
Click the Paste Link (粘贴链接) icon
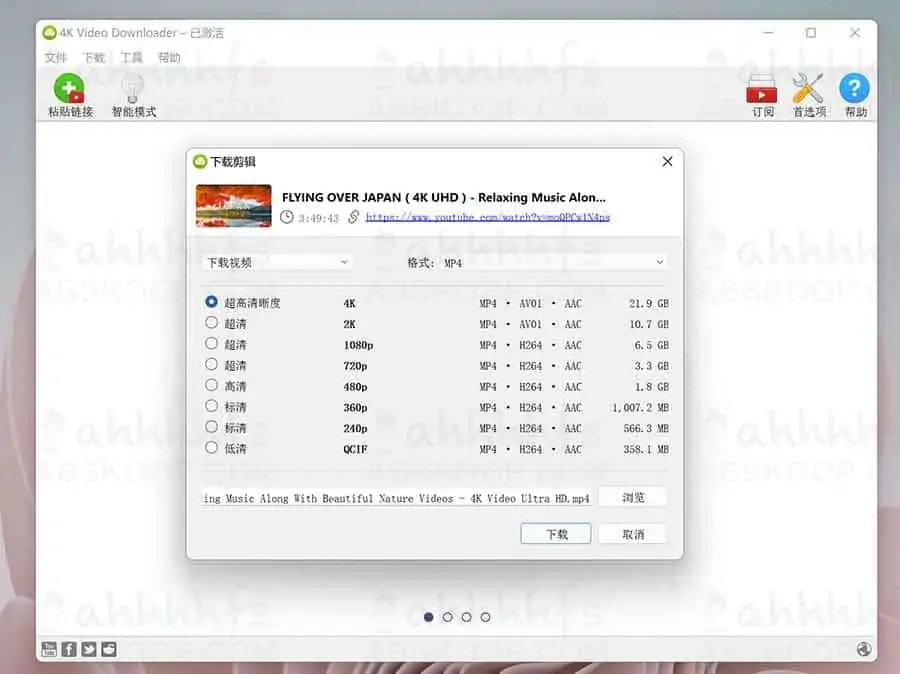[x=69, y=88]
